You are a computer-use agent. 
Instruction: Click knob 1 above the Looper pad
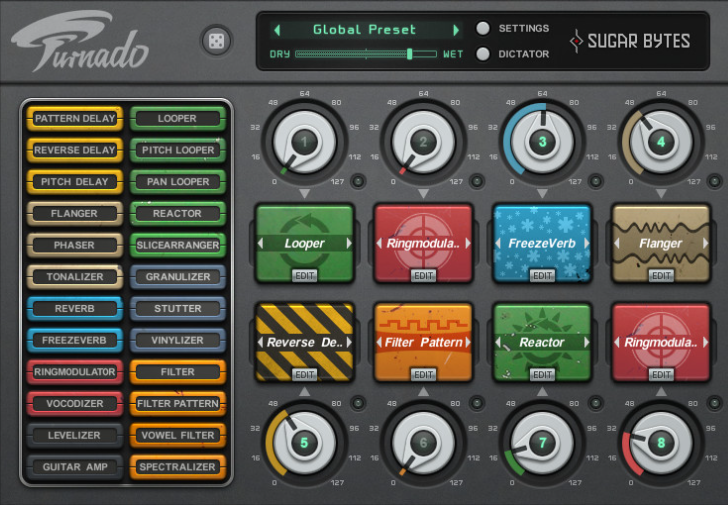pyautogui.click(x=304, y=142)
